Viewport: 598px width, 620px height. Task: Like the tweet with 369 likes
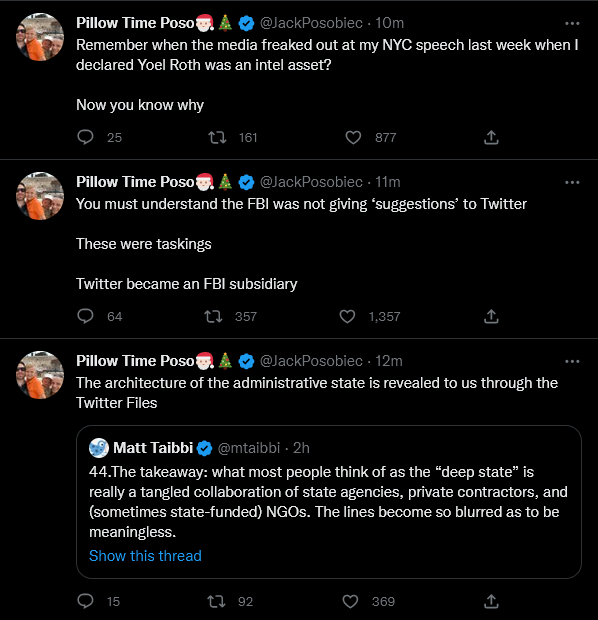[350, 601]
